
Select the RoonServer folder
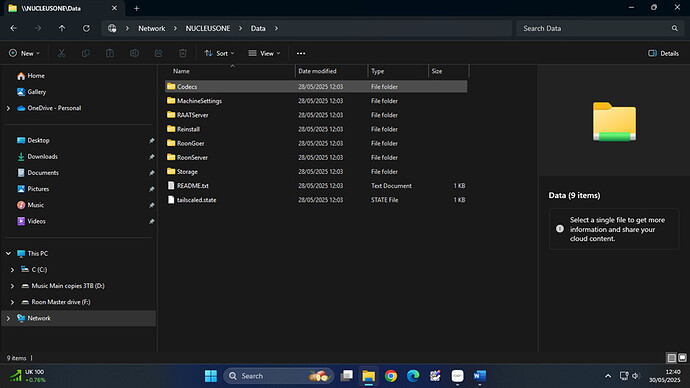pos(316,157)
